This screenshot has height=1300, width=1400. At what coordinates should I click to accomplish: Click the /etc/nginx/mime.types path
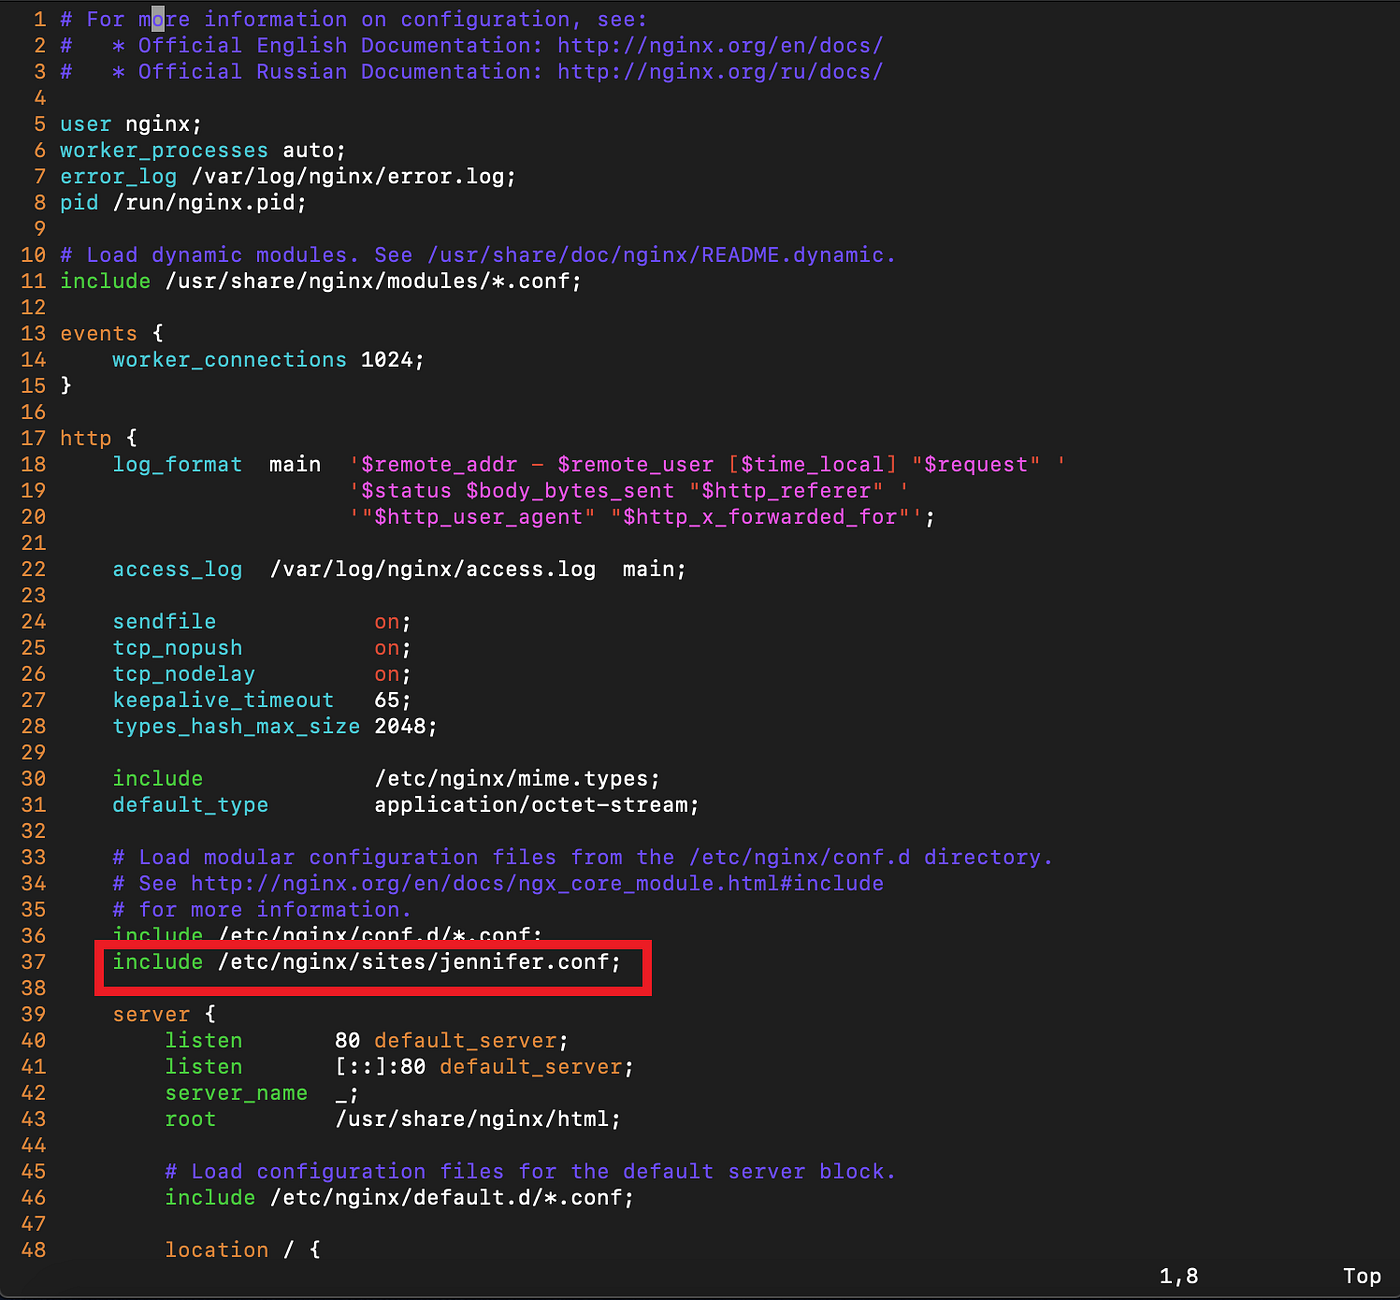click(x=511, y=779)
